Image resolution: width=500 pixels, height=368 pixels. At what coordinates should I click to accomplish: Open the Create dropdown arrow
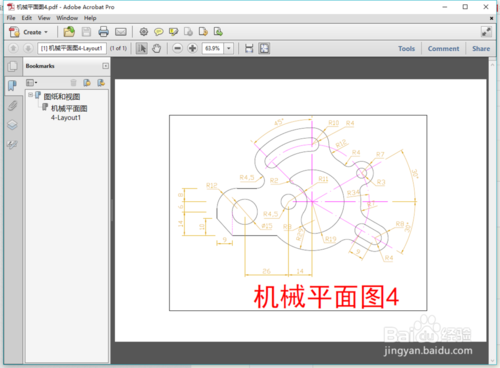click(46, 32)
